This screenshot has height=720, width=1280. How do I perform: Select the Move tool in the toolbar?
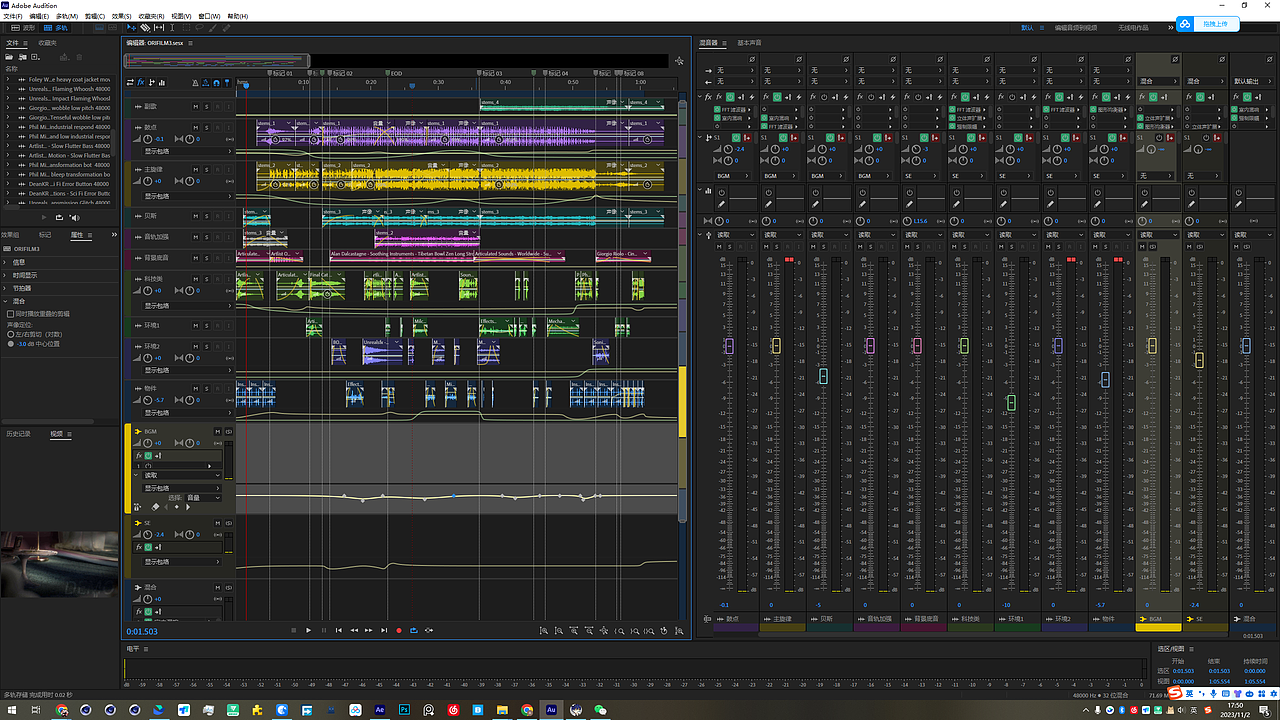(131, 28)
